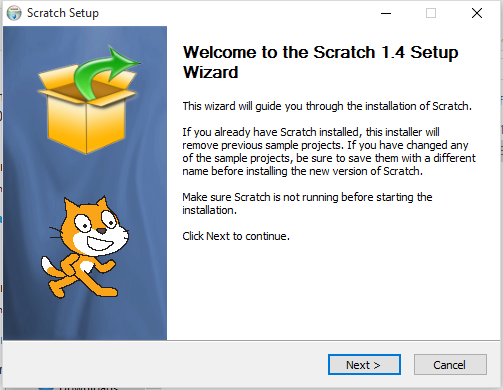
Task: Click the 'Click Next to continue.' line
Action: (236, 236)
